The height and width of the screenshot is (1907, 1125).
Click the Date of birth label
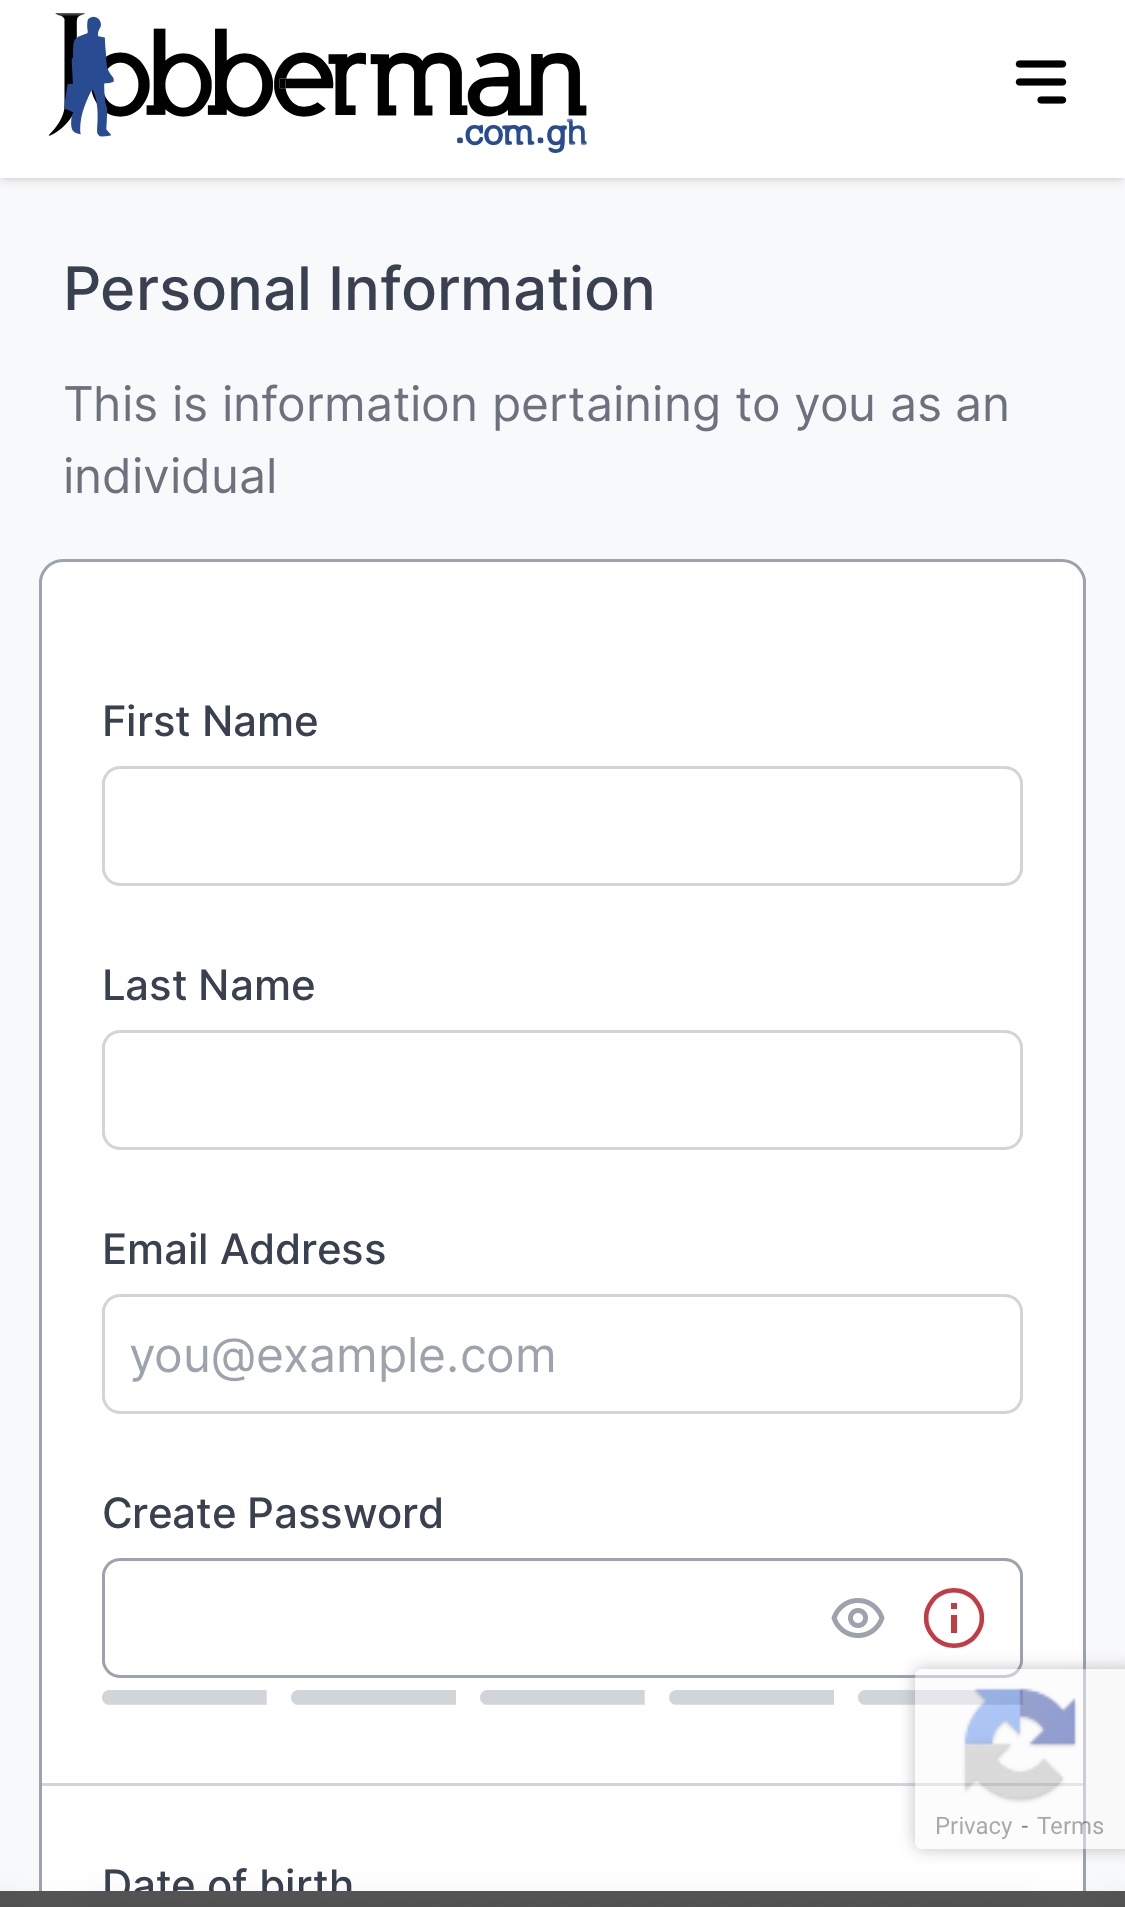228,1879
